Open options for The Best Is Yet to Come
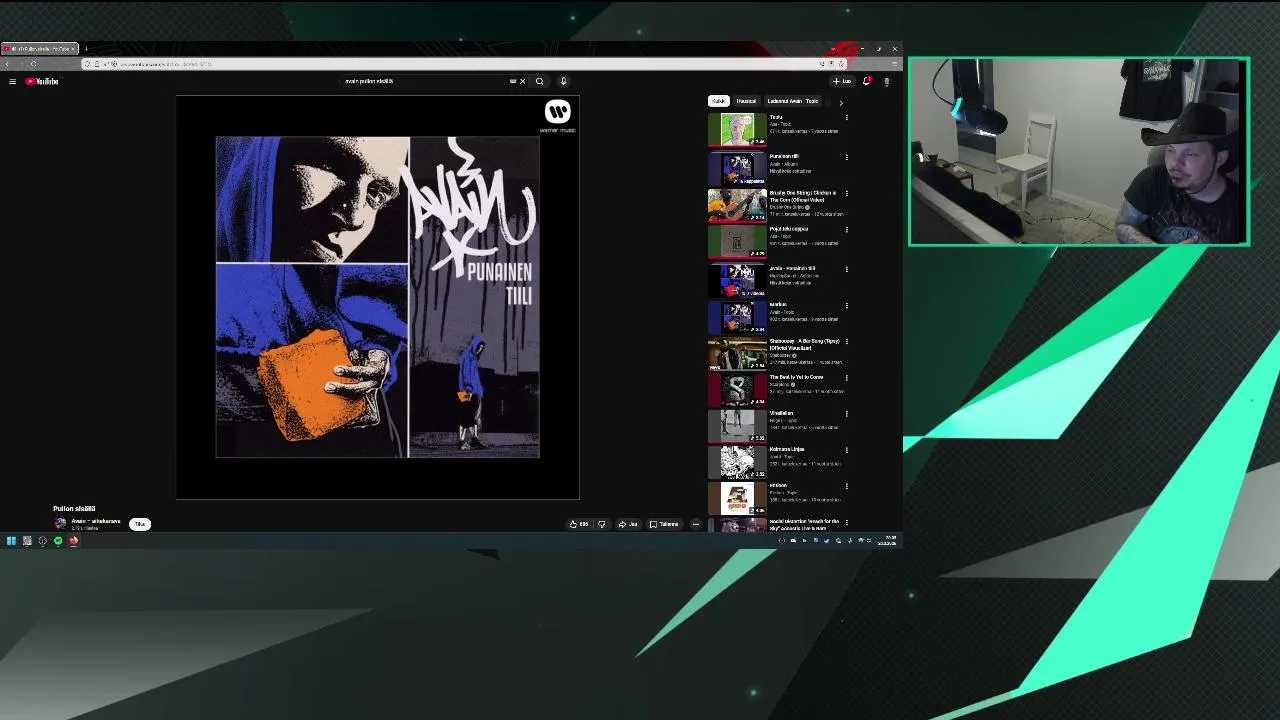The image size is (1280, 720). 846,377
